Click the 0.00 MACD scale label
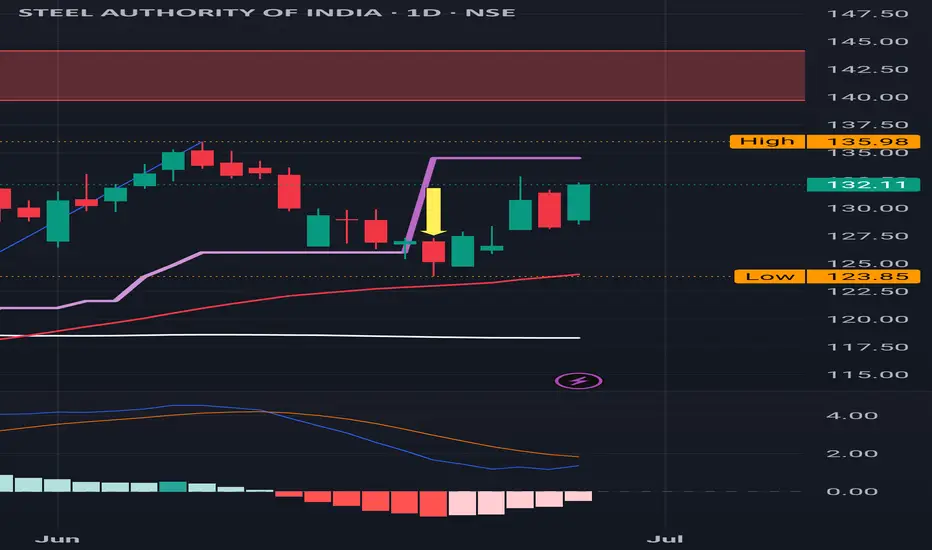The width and height of the screenshot is (932, 550). (x=852, y=492)
